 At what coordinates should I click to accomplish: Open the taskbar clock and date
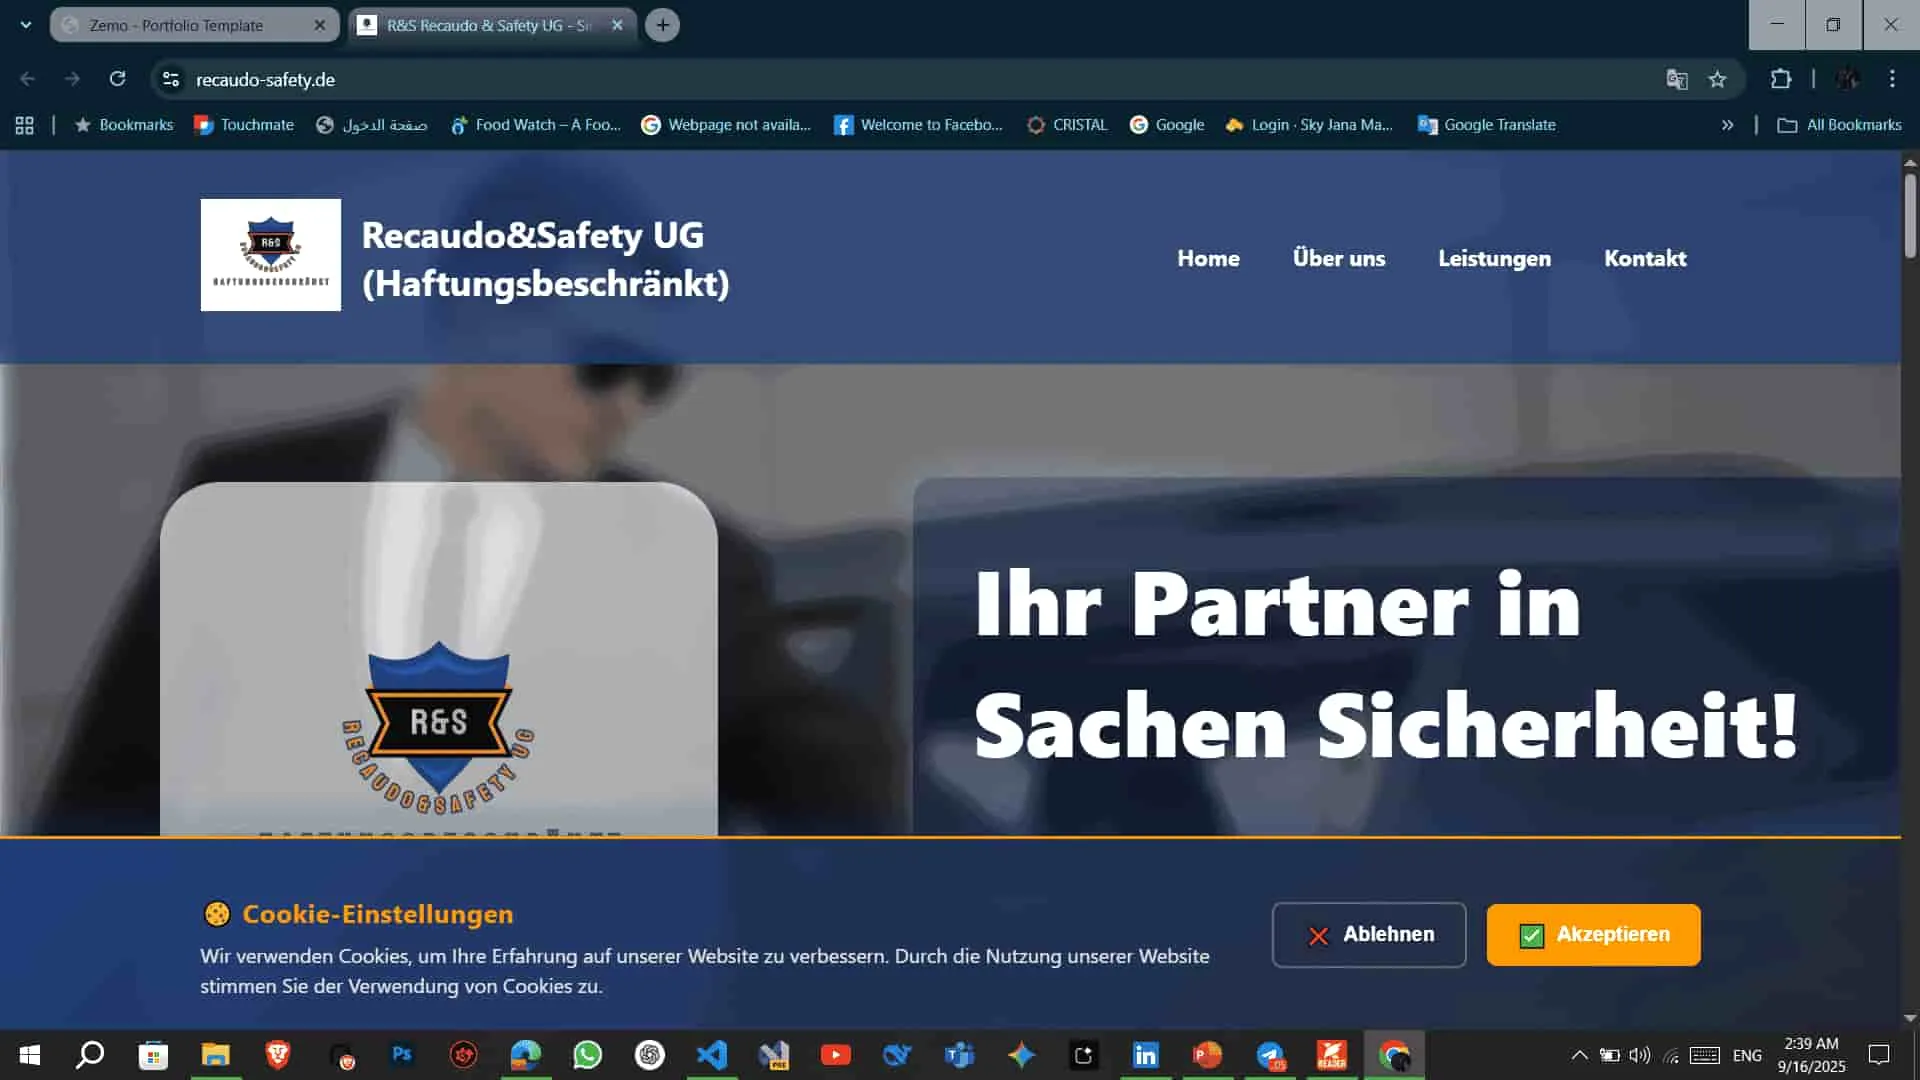tap(1811, 1055)
